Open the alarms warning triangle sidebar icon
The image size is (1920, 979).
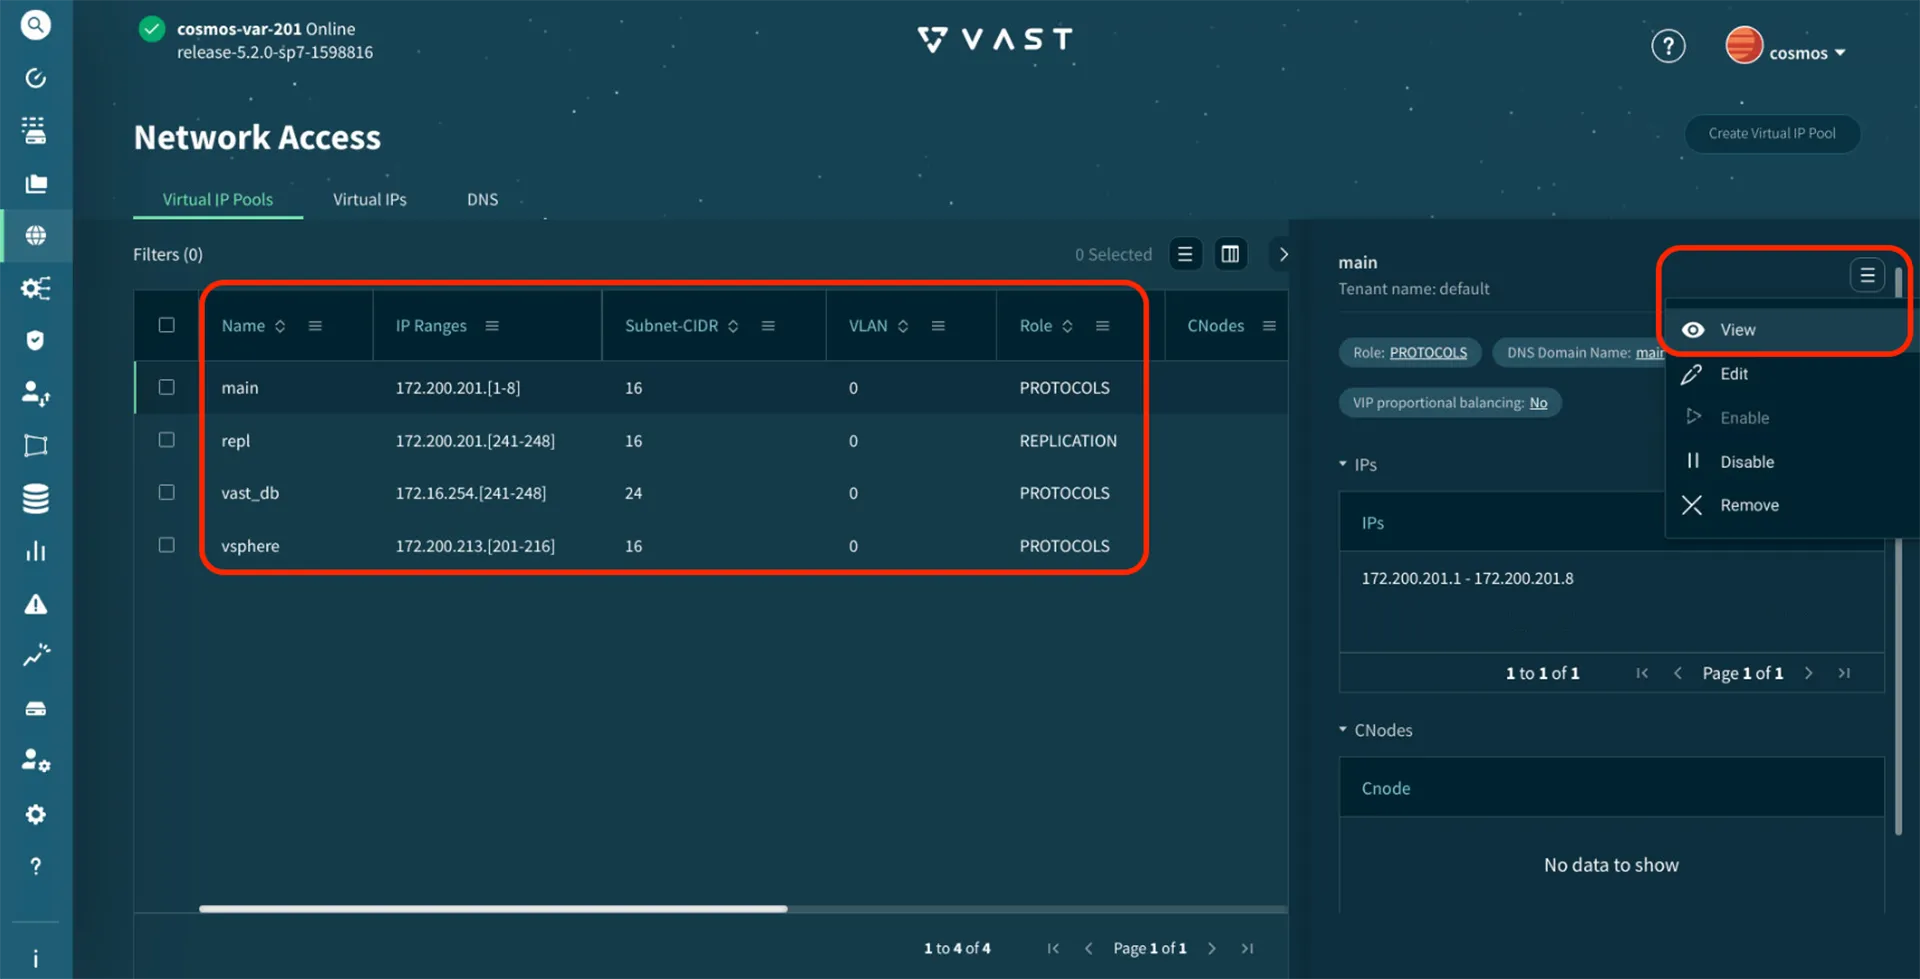point(36,604)
